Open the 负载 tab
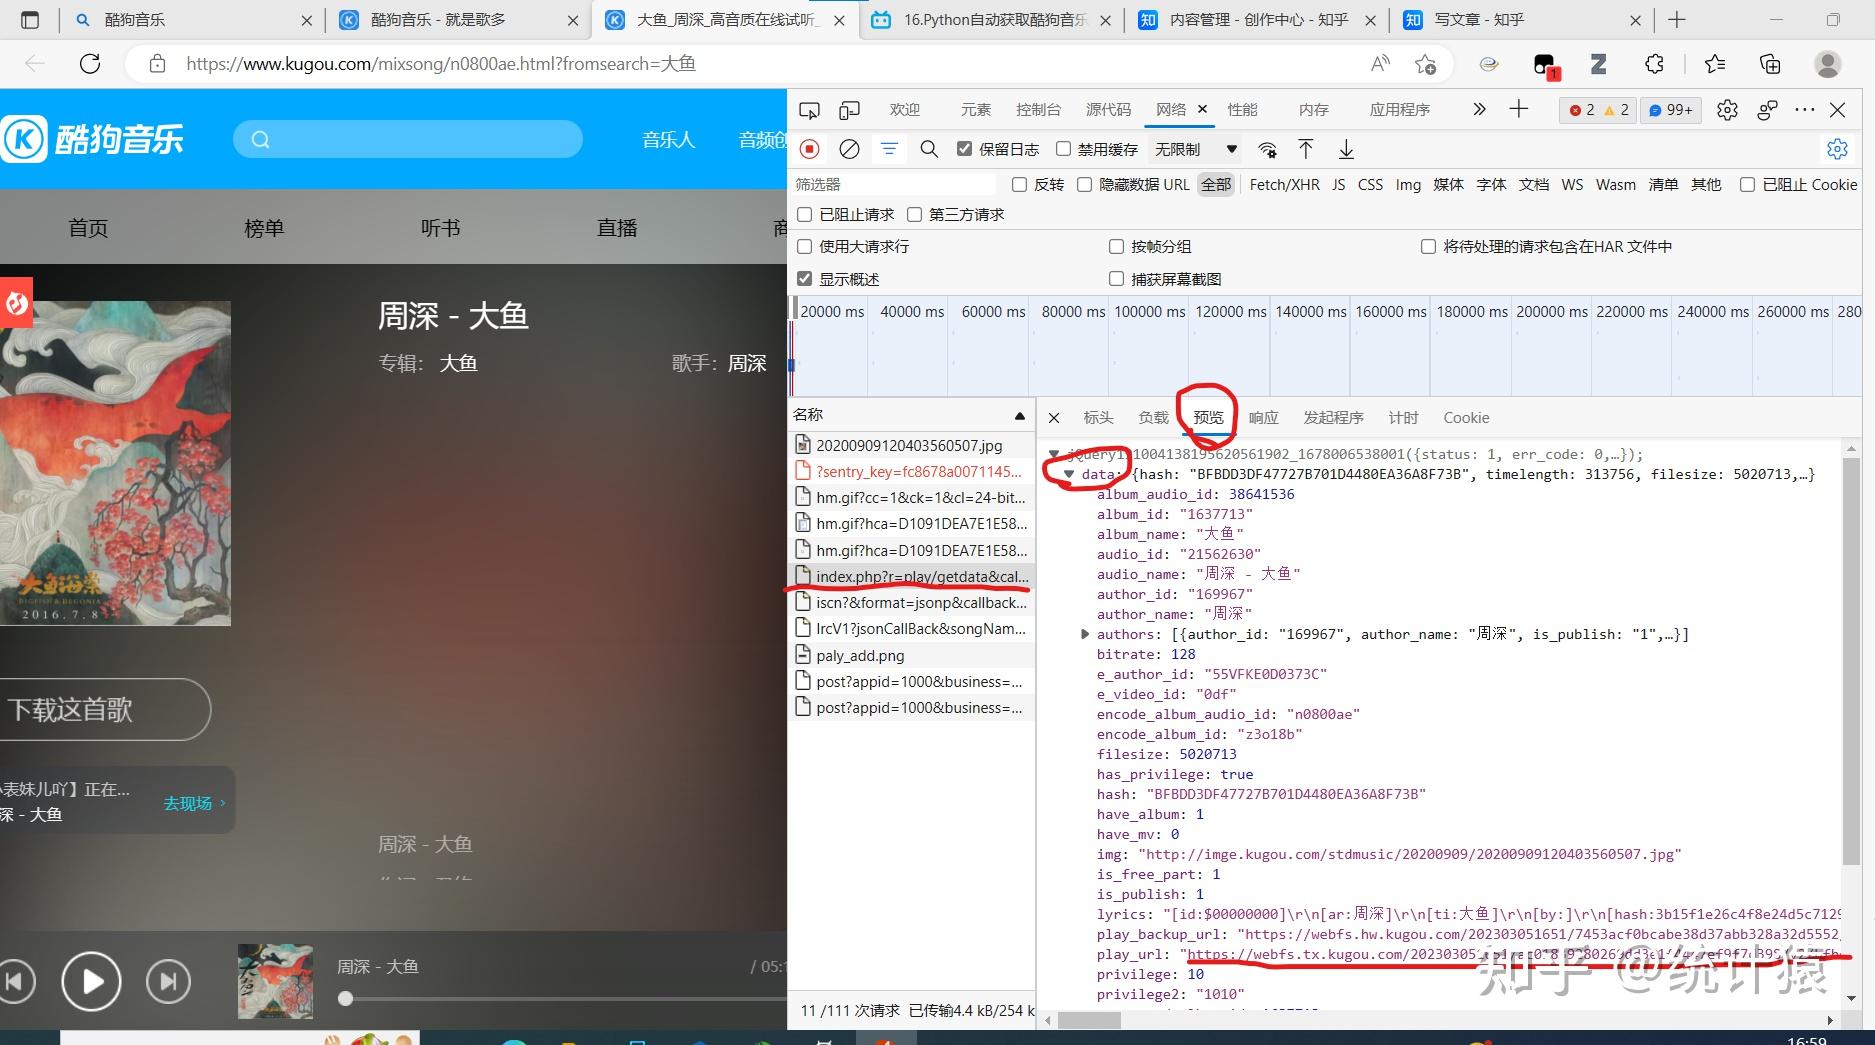The image size is (1875, 1045). pos(1153,418)
